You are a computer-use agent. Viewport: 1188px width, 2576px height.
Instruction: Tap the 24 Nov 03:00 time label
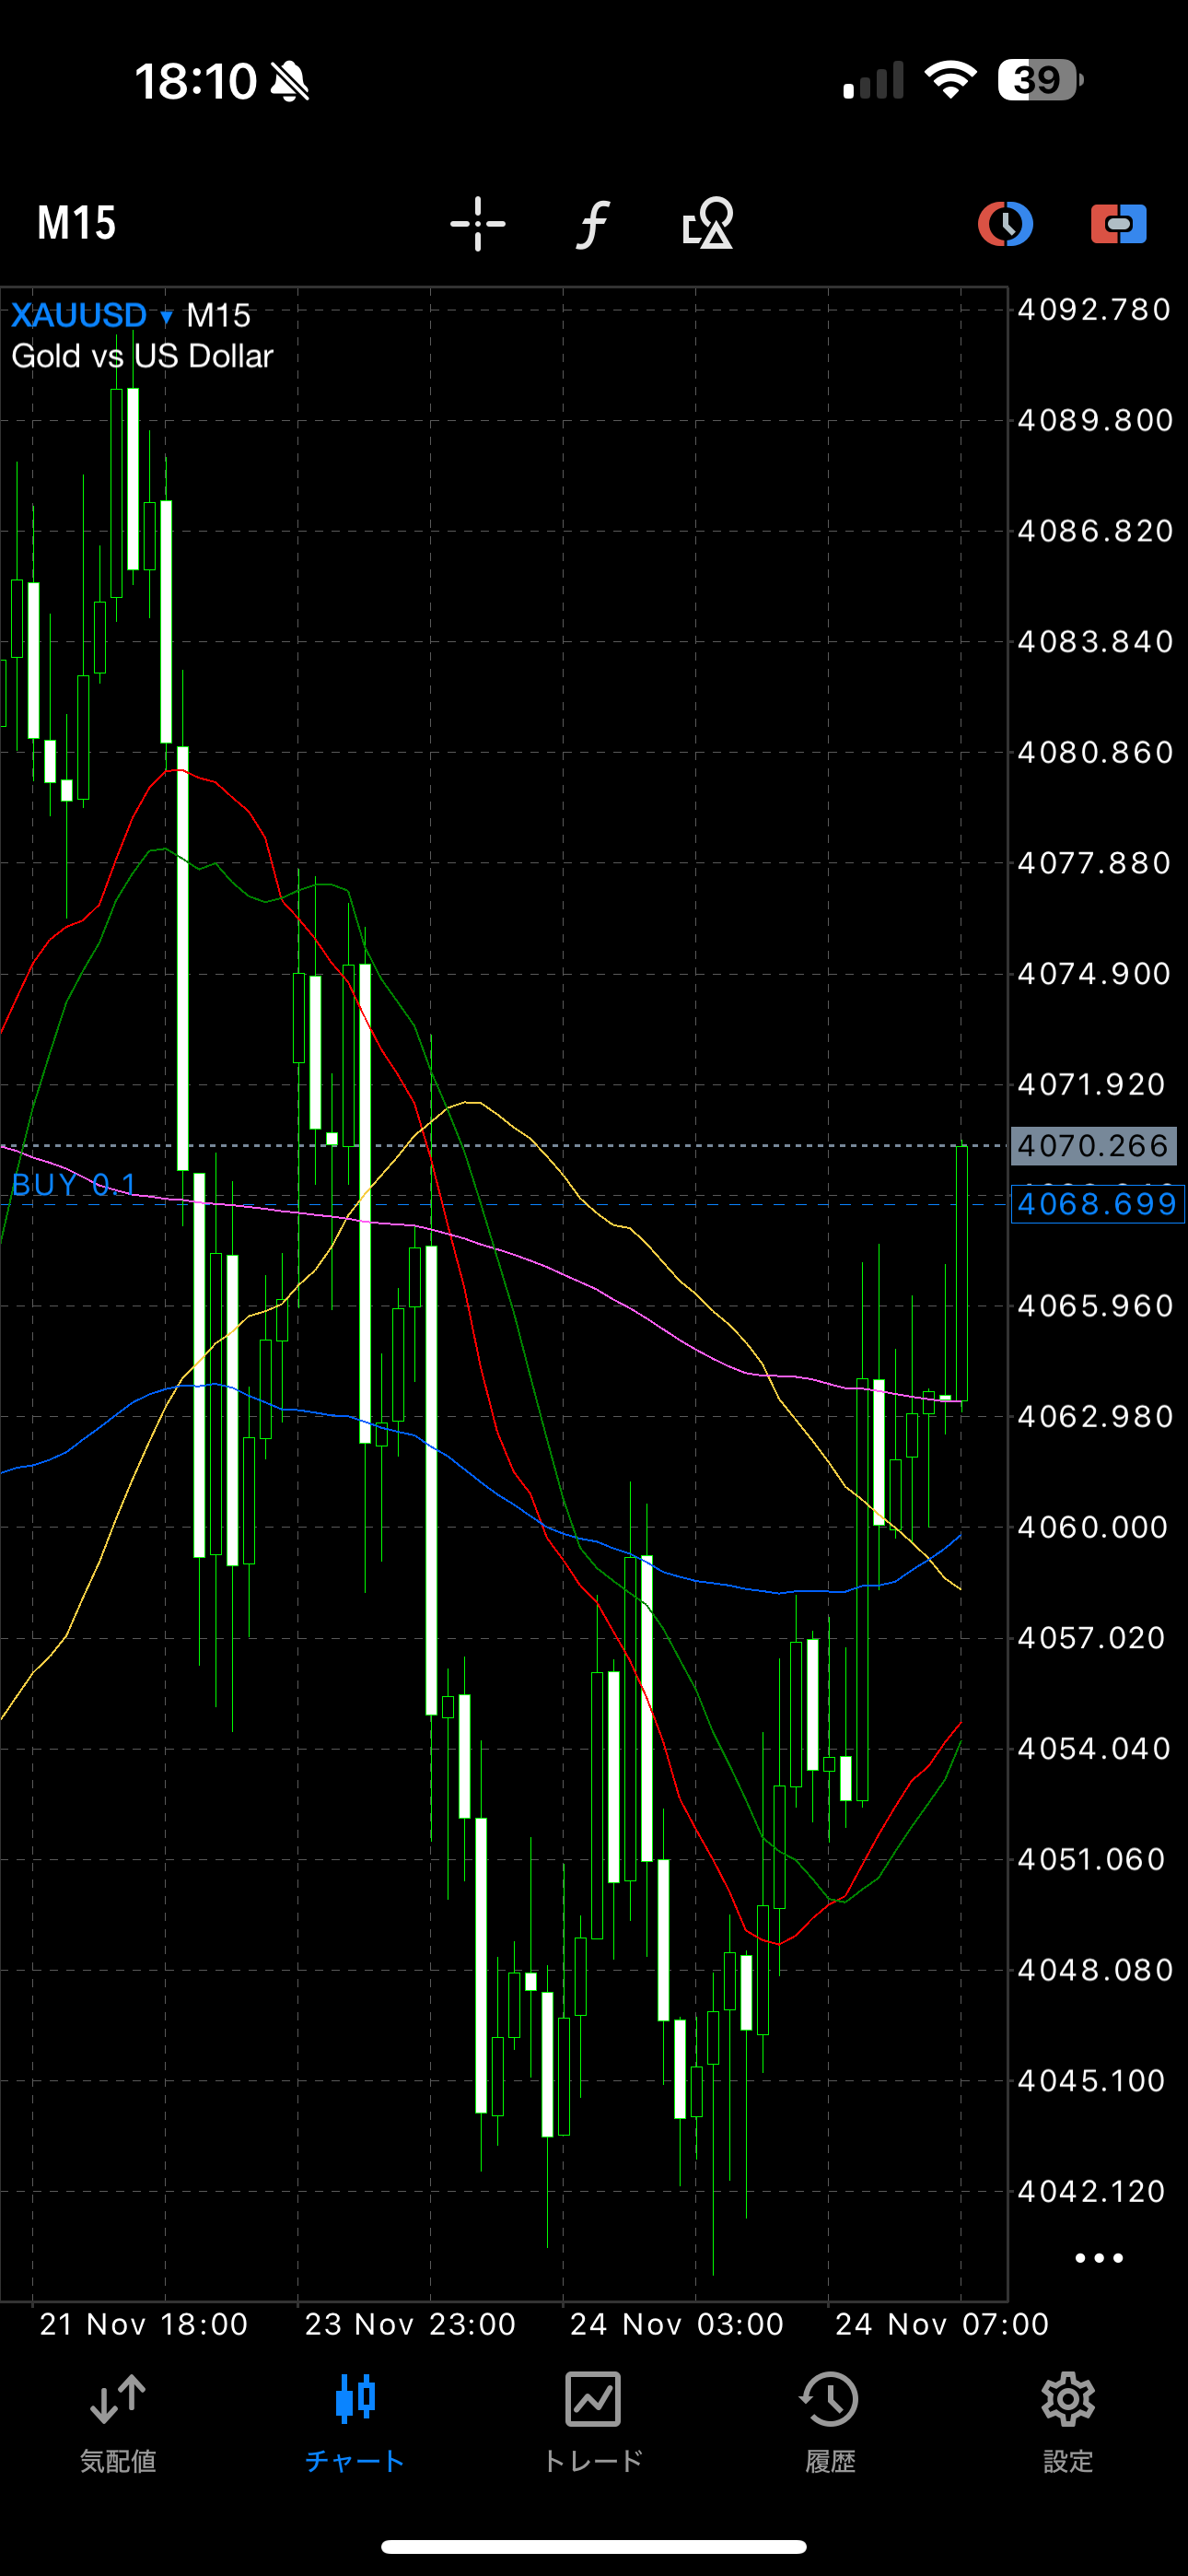(677, 2324)
